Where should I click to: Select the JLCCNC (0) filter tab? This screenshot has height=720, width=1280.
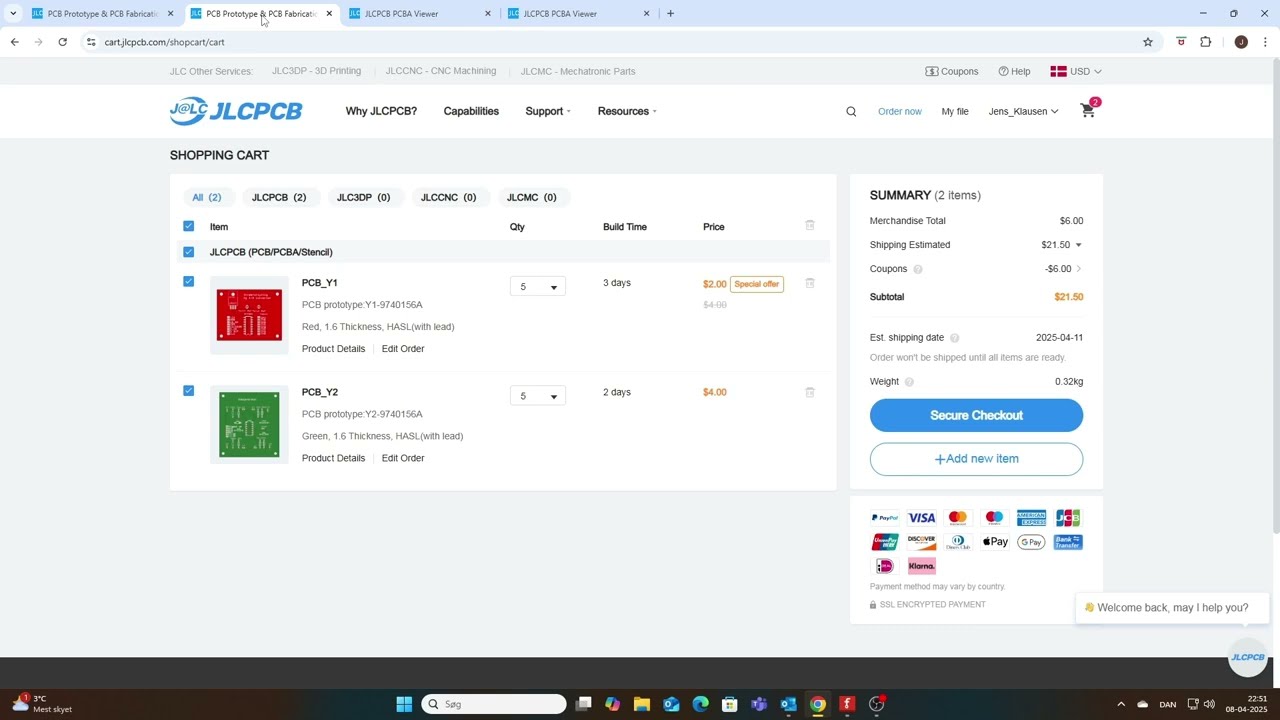point(448,197)
